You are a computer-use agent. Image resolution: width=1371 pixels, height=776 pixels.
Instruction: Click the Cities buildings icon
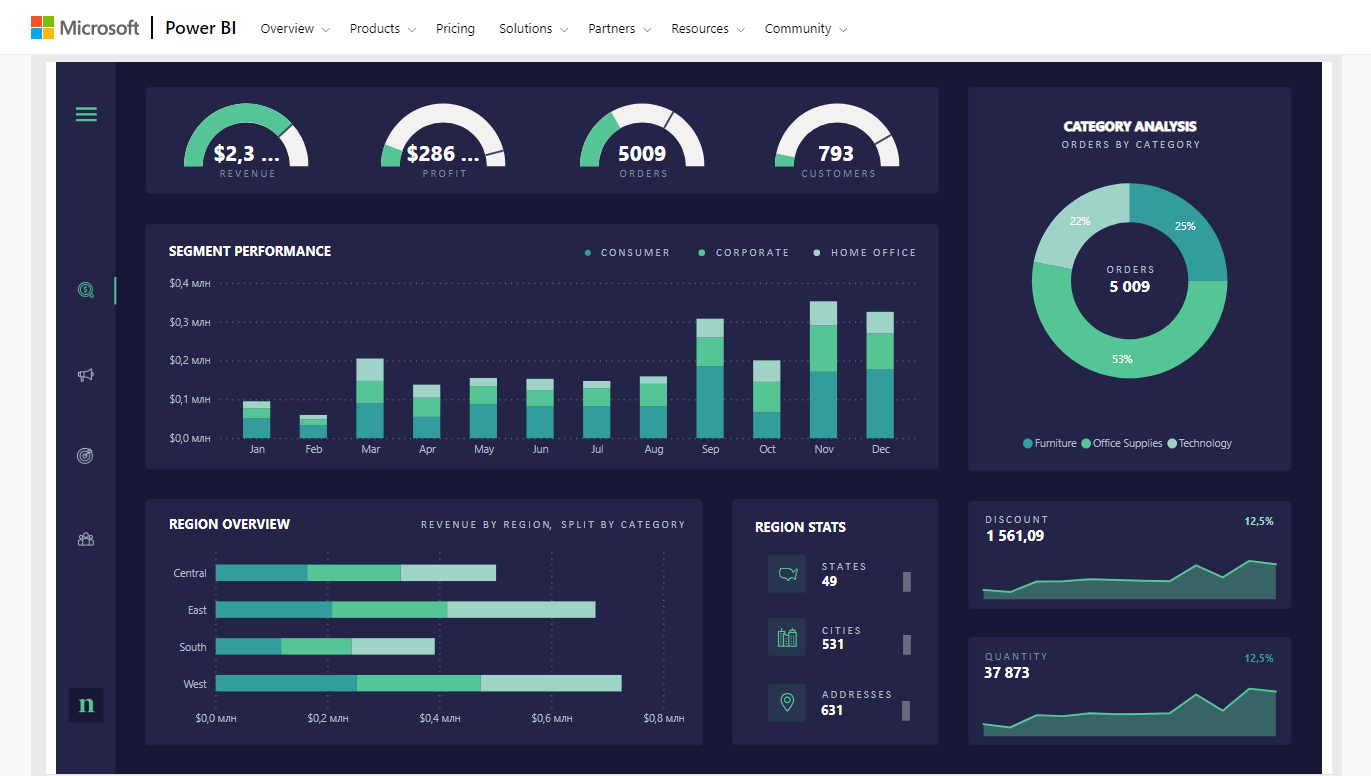pyautogui.click(x=786, y=637)
